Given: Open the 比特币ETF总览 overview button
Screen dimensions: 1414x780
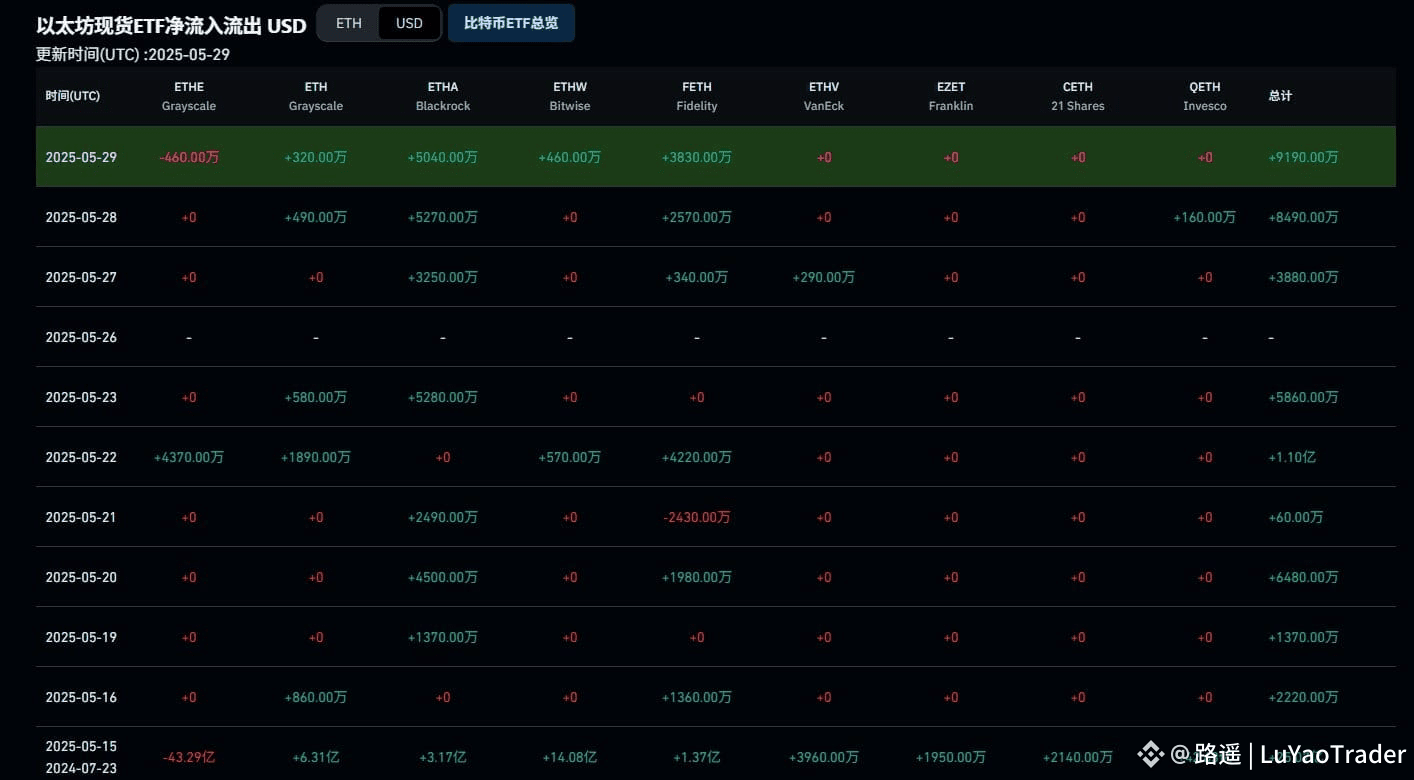Looking at the screenshot, I should tap(511, 23).
